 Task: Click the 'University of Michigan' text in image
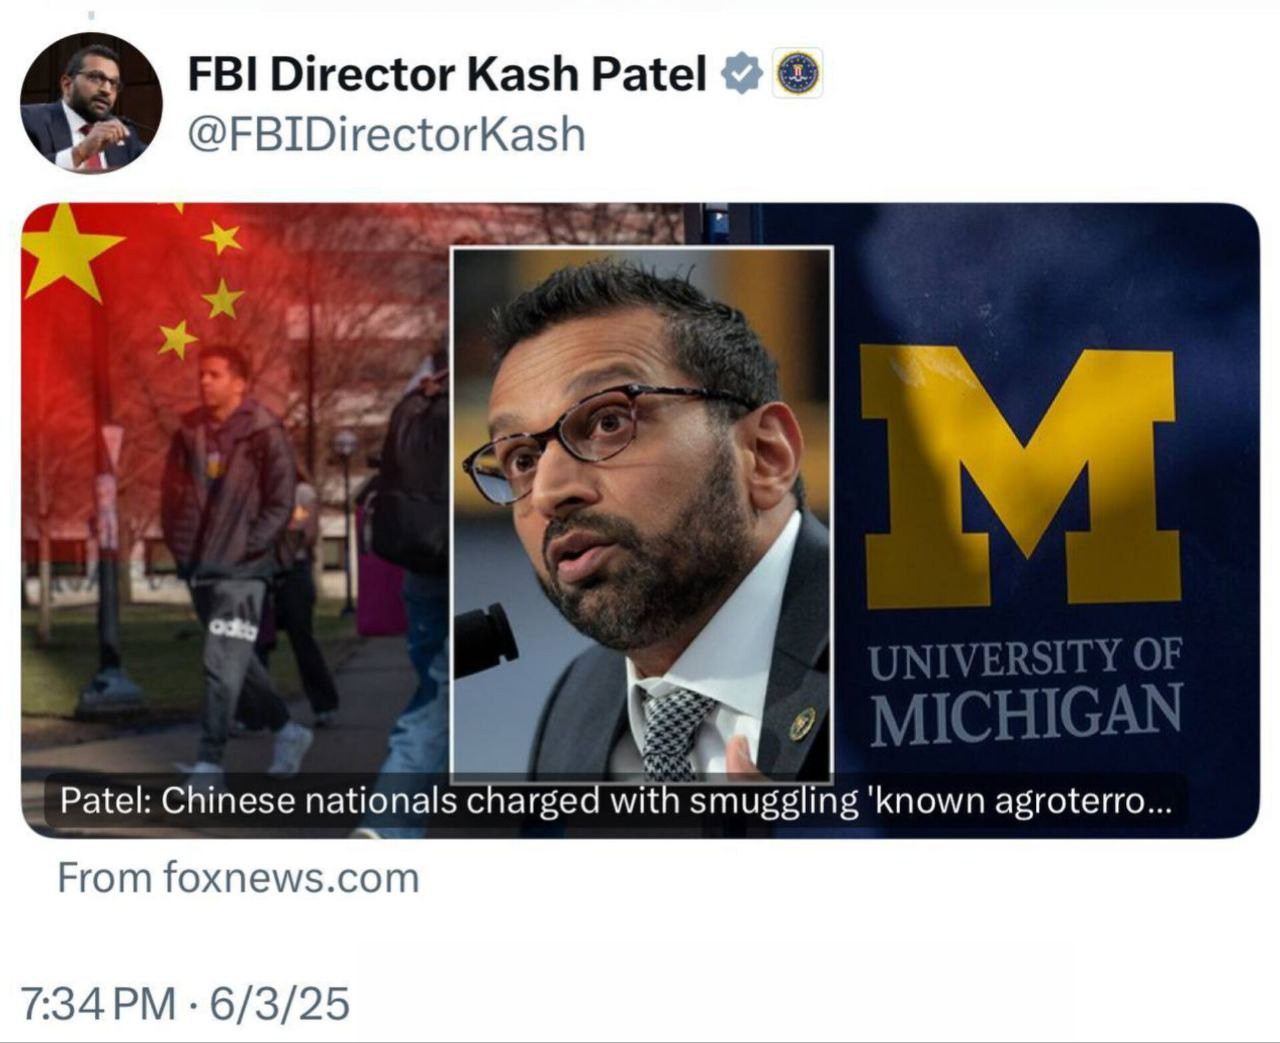pos(1025,690)
